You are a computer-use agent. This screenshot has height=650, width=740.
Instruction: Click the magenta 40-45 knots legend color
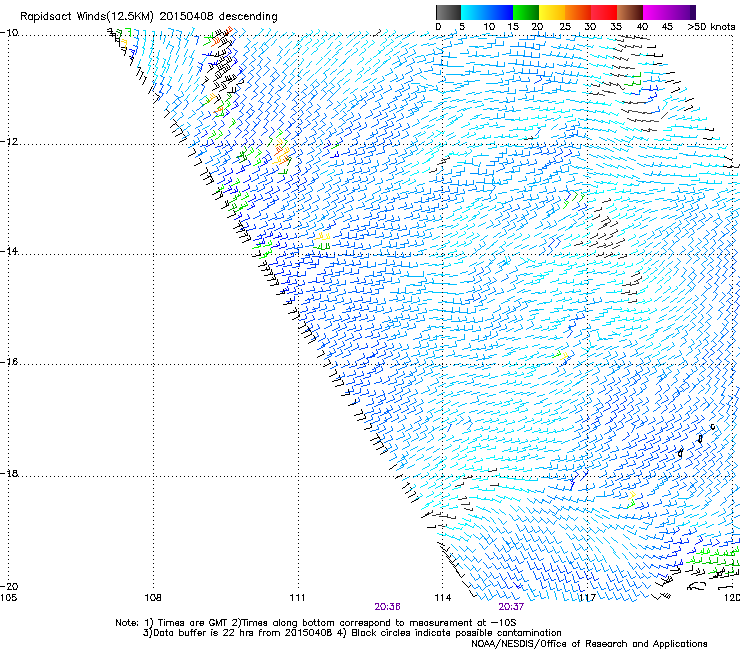pyautogui.click(x=656, y=12)
